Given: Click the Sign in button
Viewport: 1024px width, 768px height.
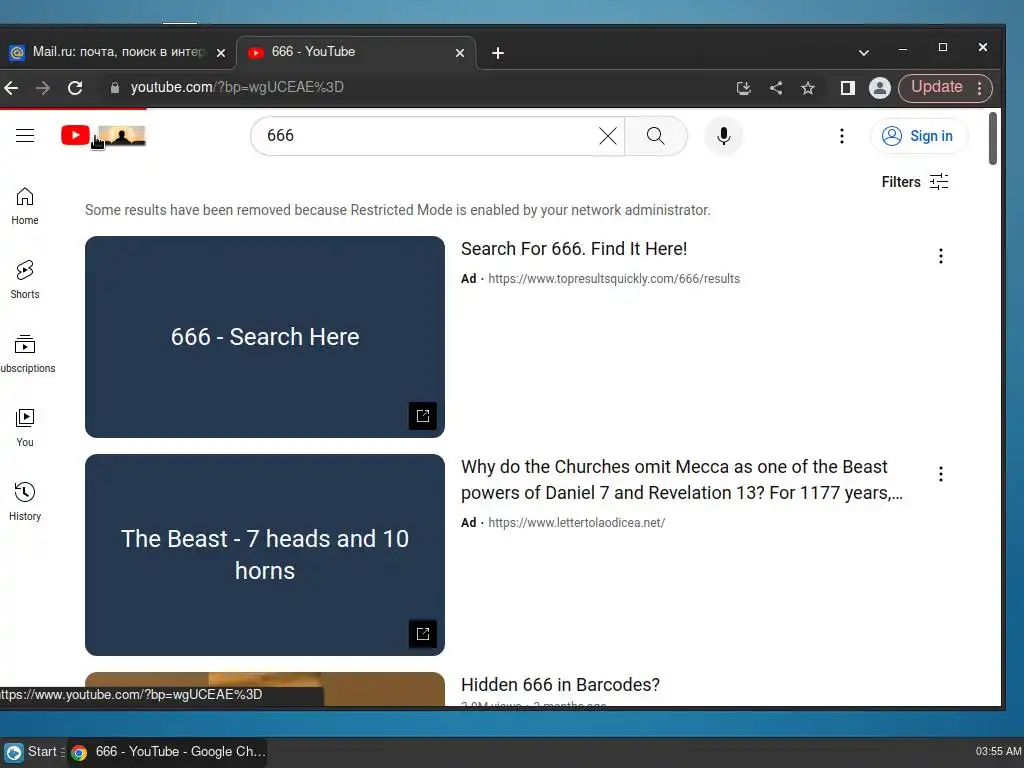Looking at the screenshot, I should [919, 136].
